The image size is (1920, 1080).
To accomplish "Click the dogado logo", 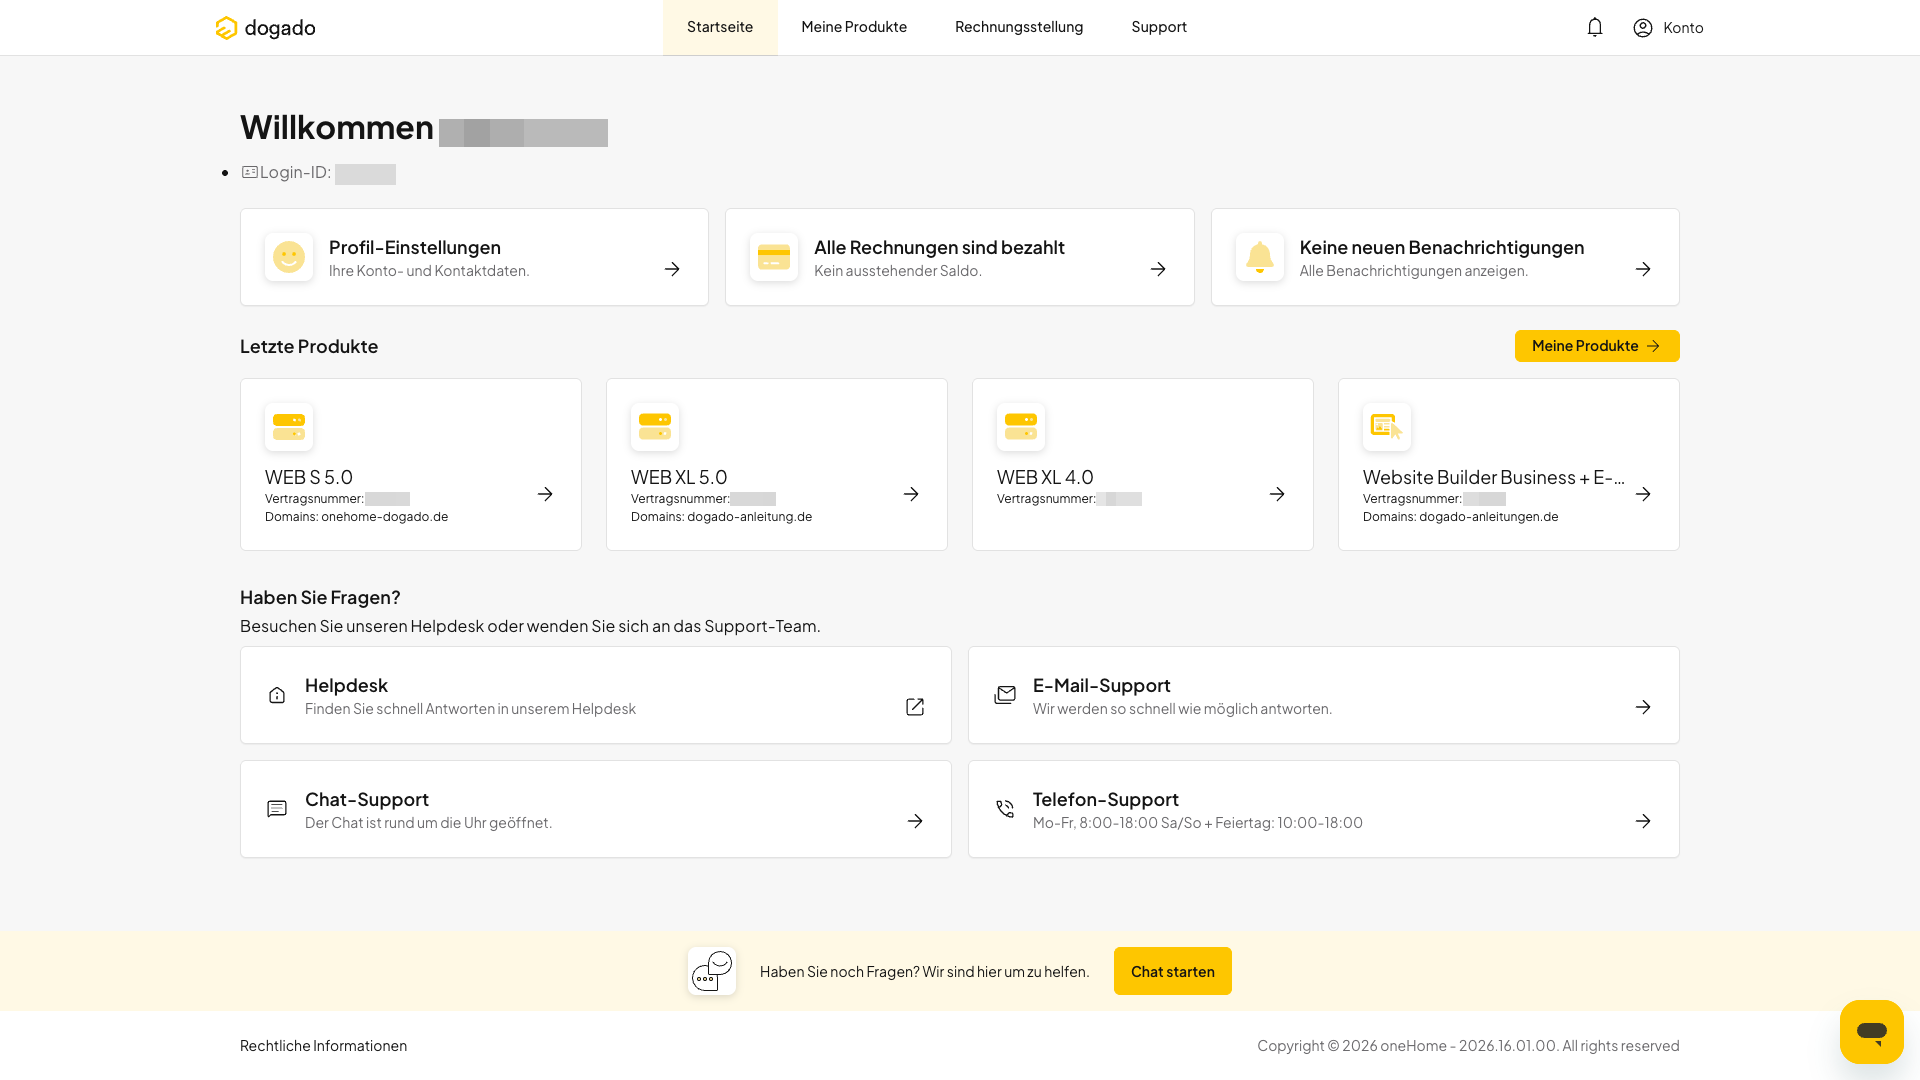I will pyautogui.click(x=265, y=28).
